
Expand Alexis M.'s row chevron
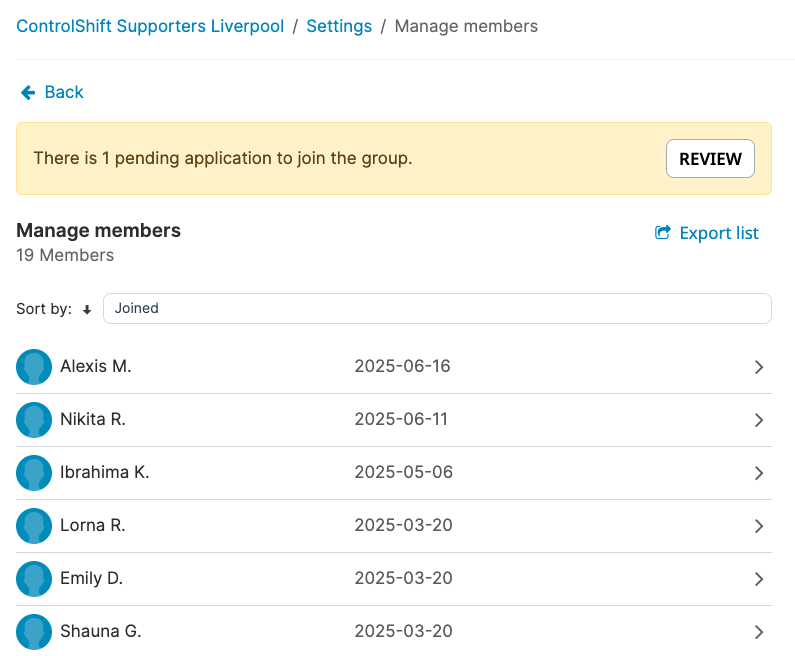coord(759,367)
